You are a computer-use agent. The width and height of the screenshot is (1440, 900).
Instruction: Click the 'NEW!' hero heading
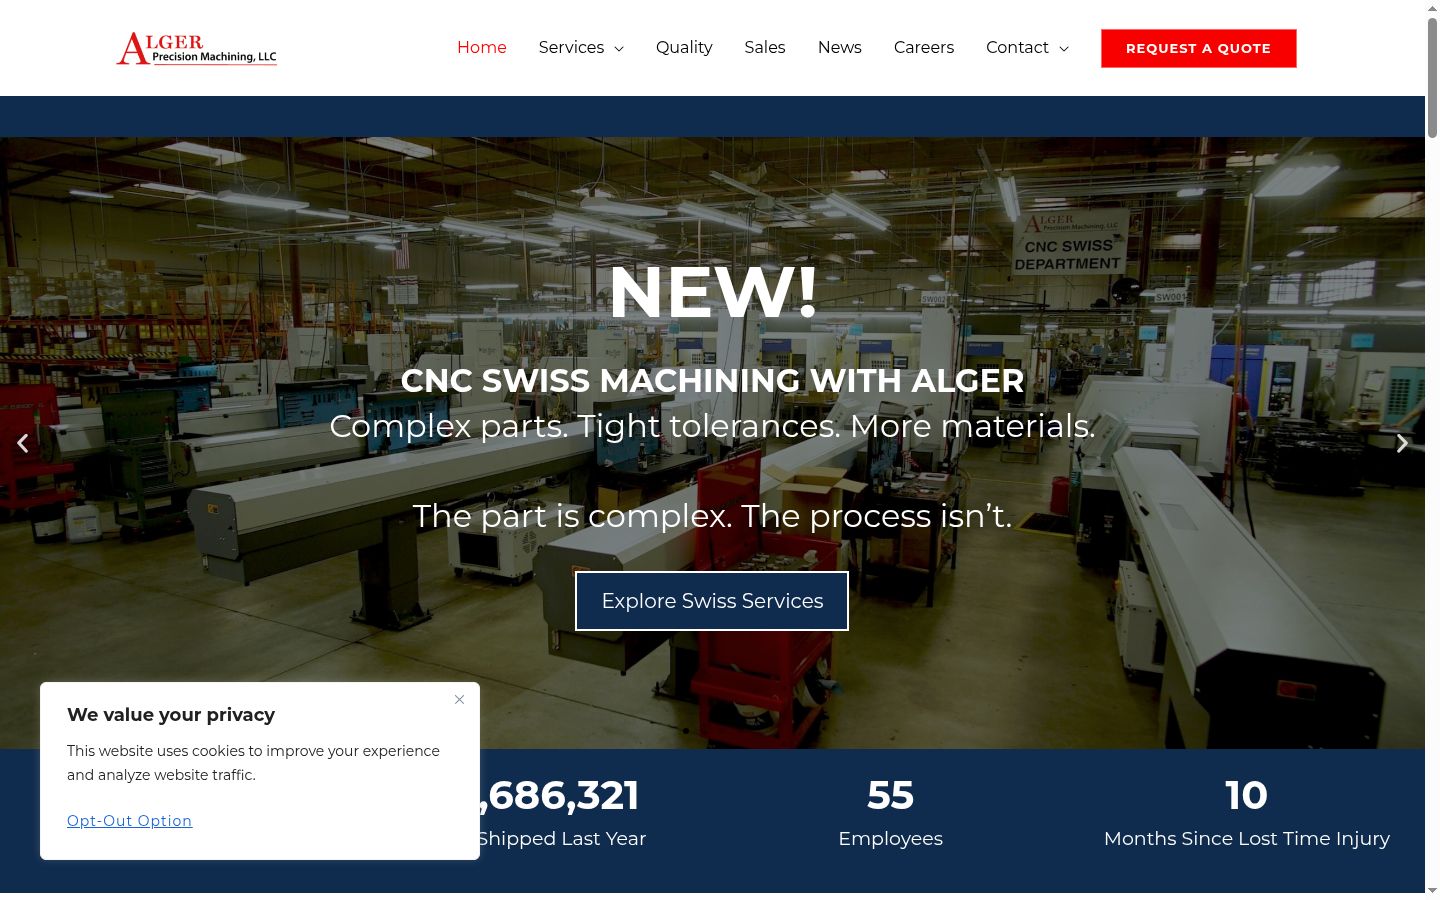click(713, 292)
